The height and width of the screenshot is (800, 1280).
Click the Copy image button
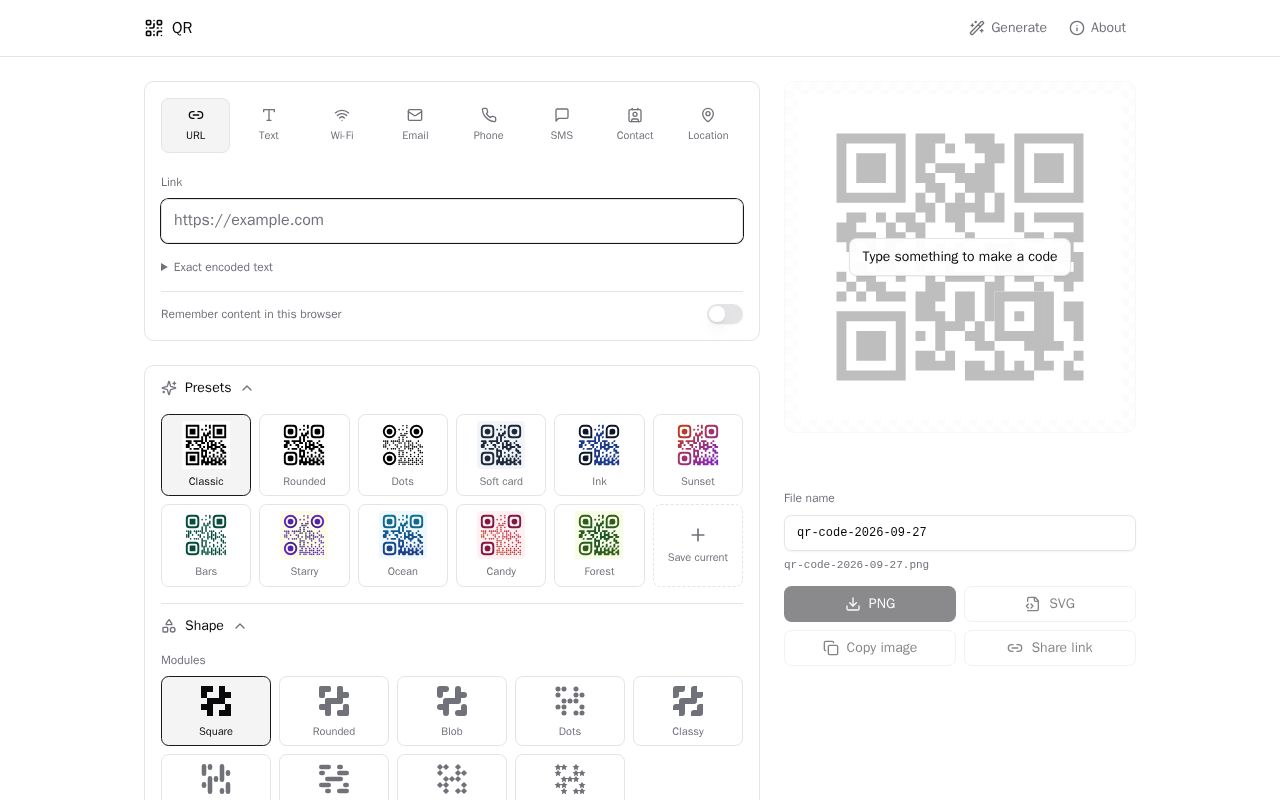pos(870,648)
